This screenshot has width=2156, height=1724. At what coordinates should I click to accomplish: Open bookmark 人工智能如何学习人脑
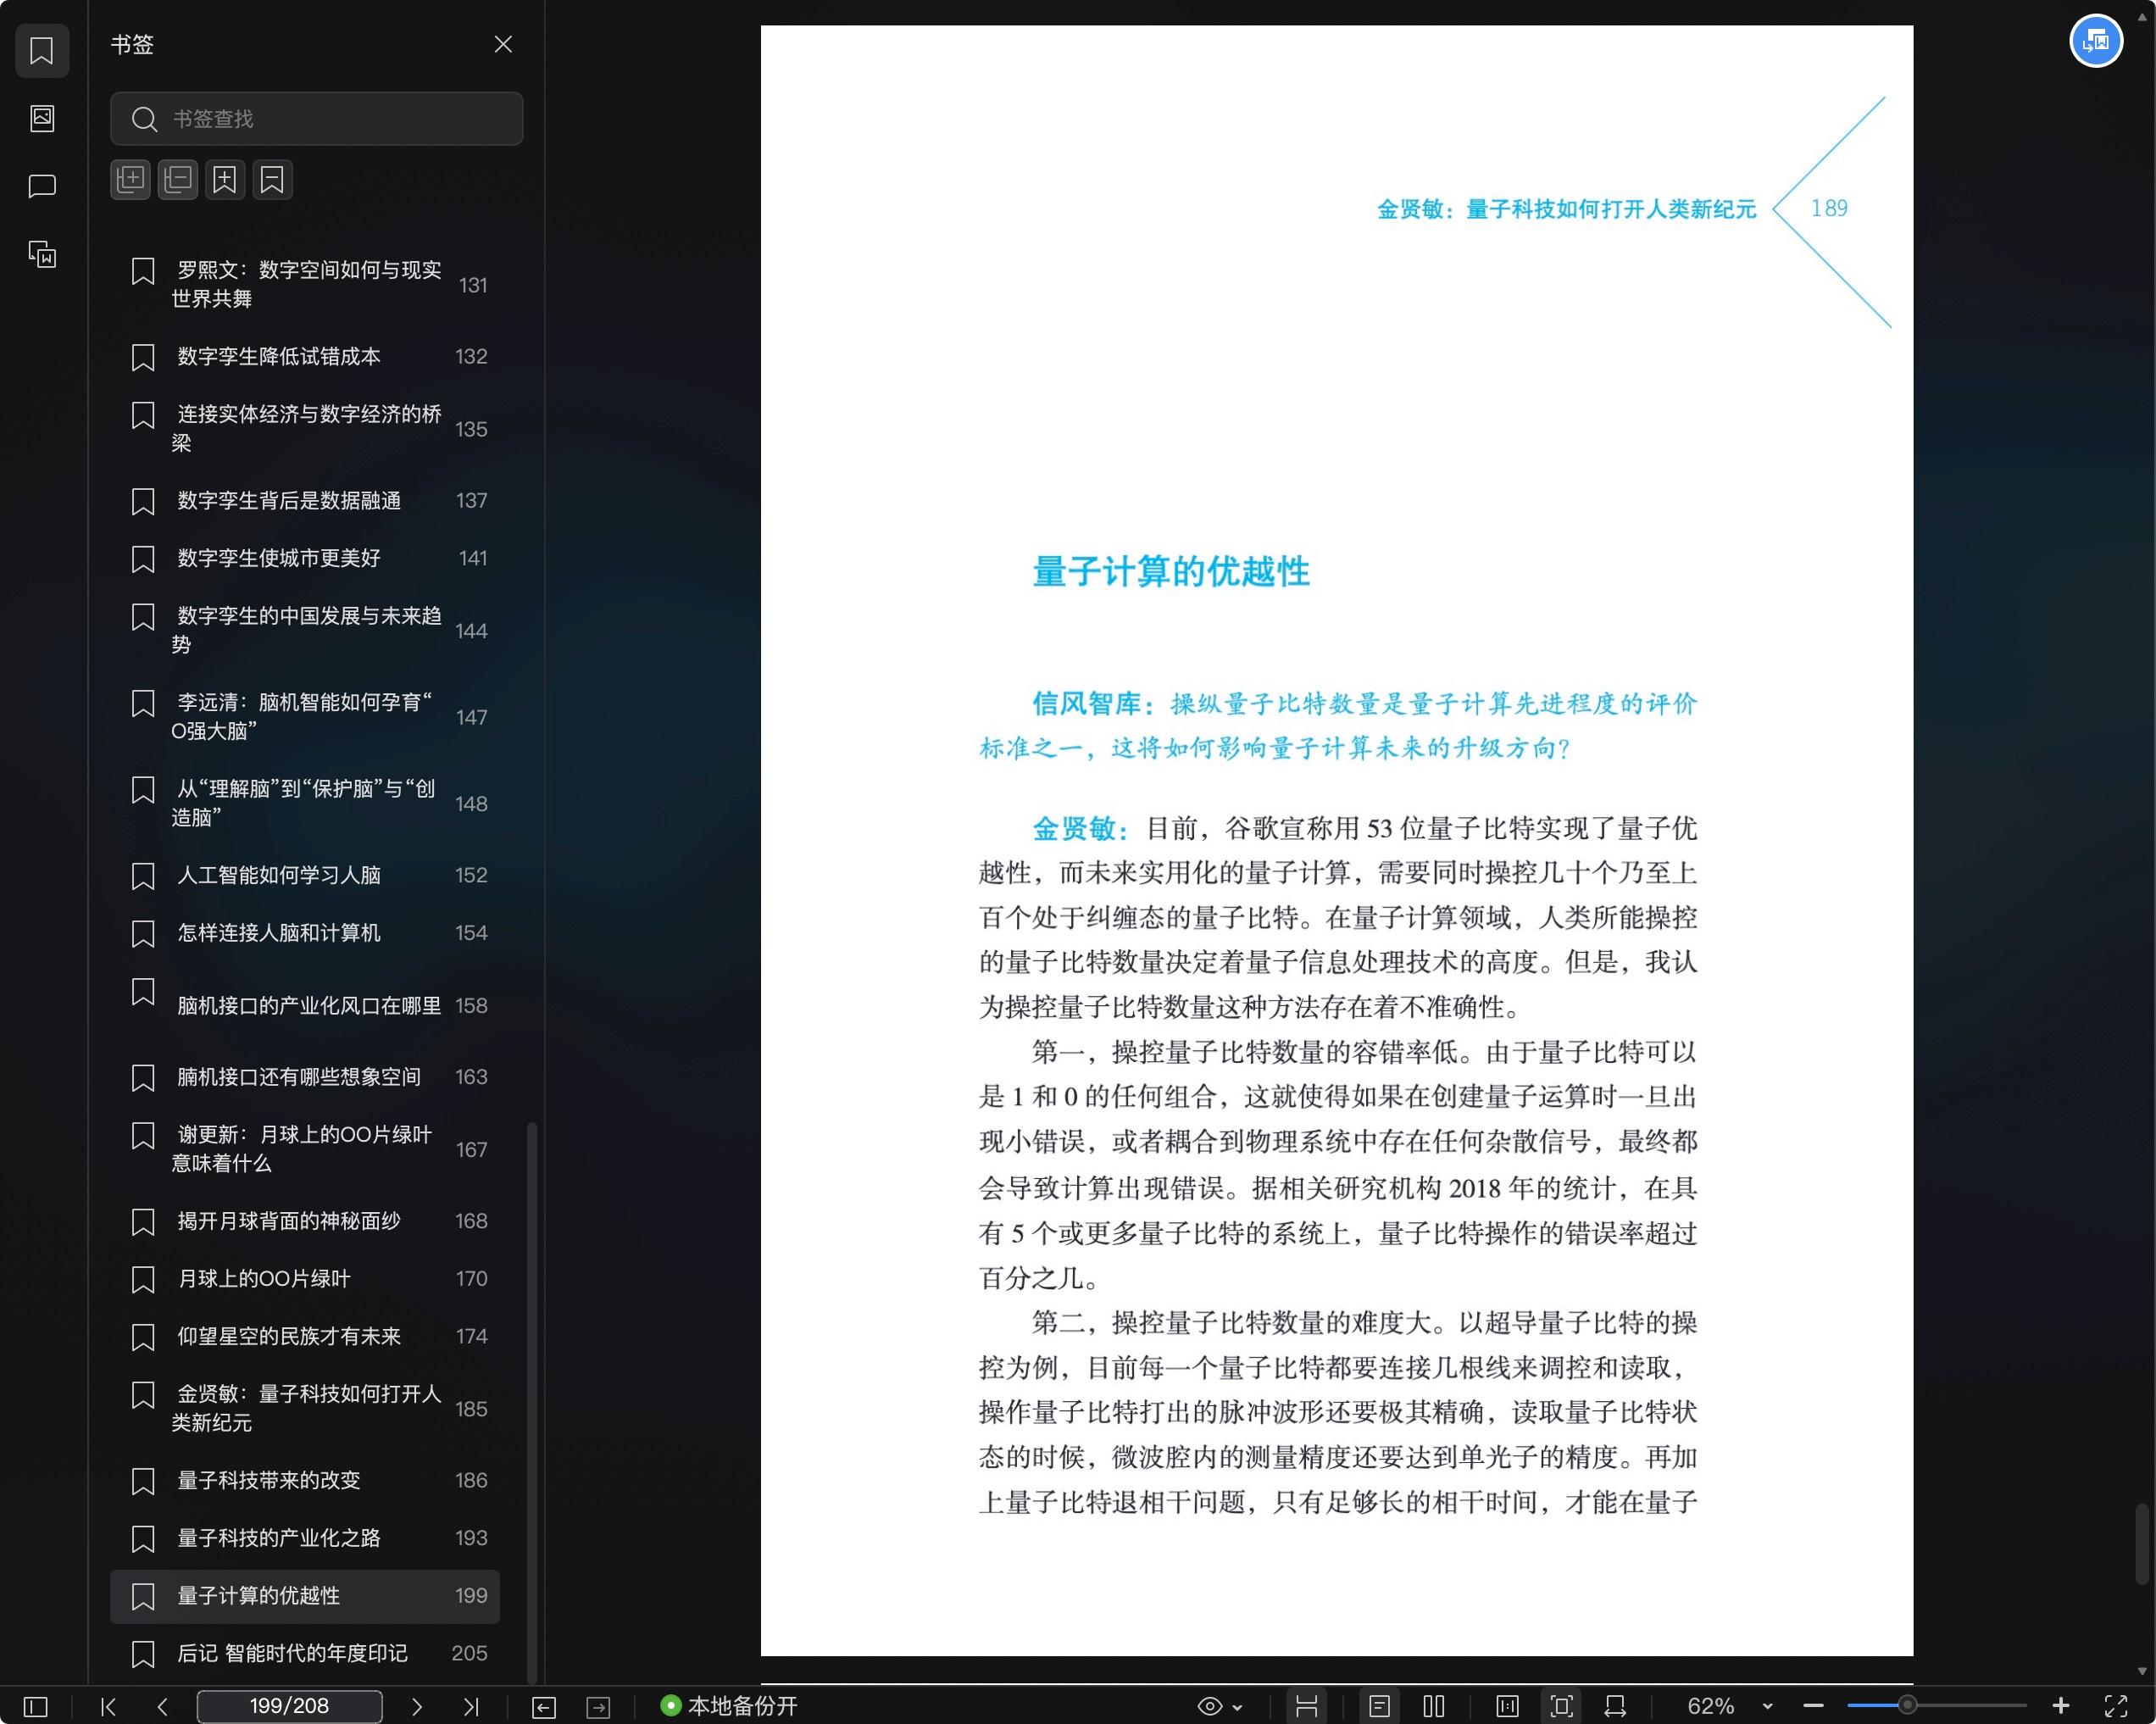click(305, 875)
